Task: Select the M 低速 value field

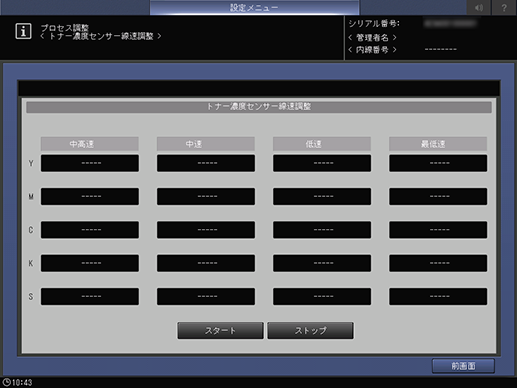Action: (322, 196)
